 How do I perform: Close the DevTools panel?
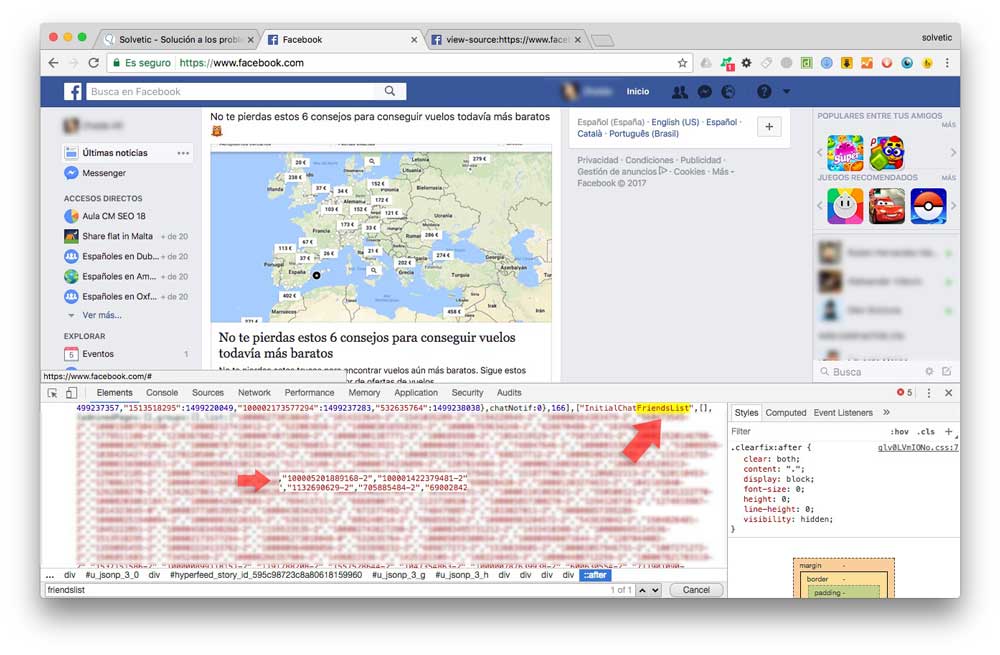tap(948, 393)
